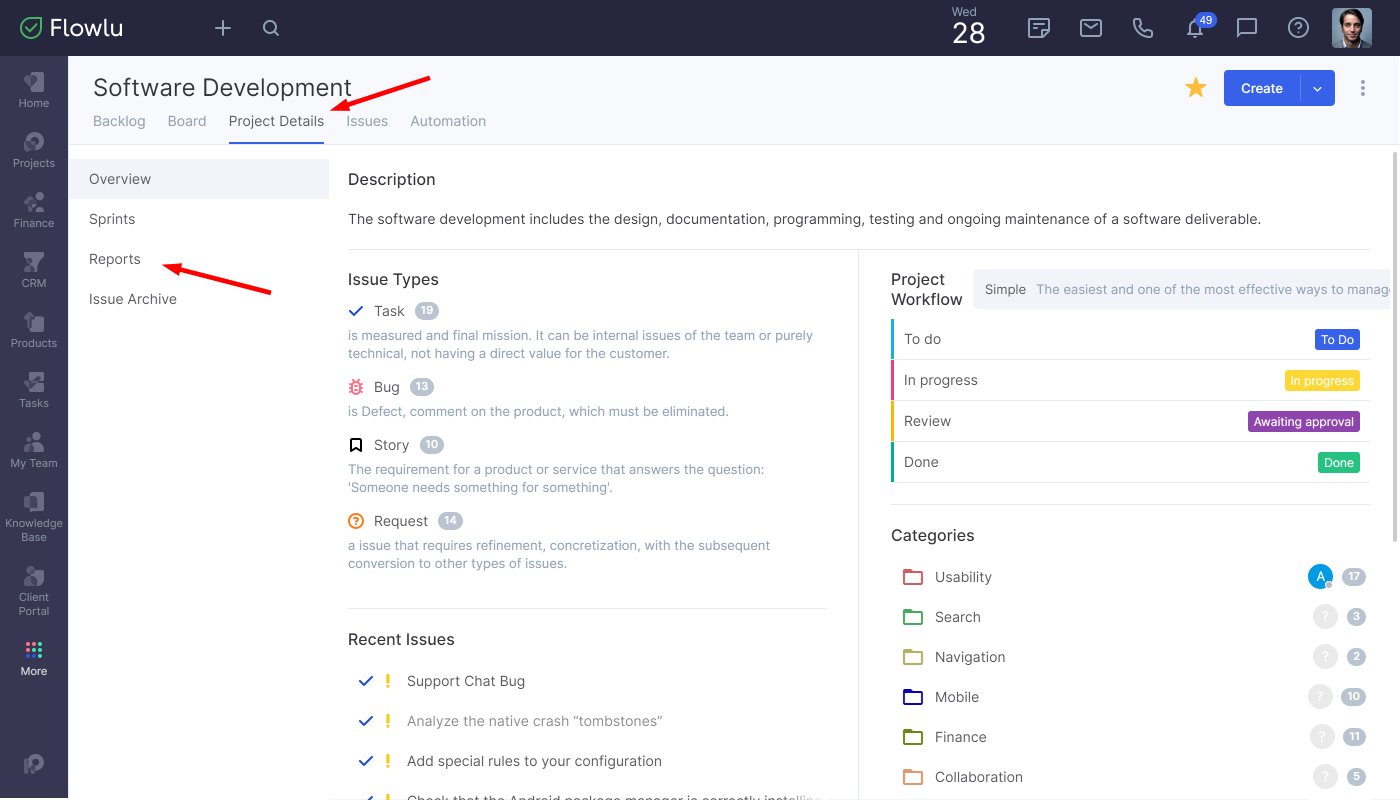1400x800 pixels.
Task: Open Knowledge Base from the sidebar
Action: 34,516
